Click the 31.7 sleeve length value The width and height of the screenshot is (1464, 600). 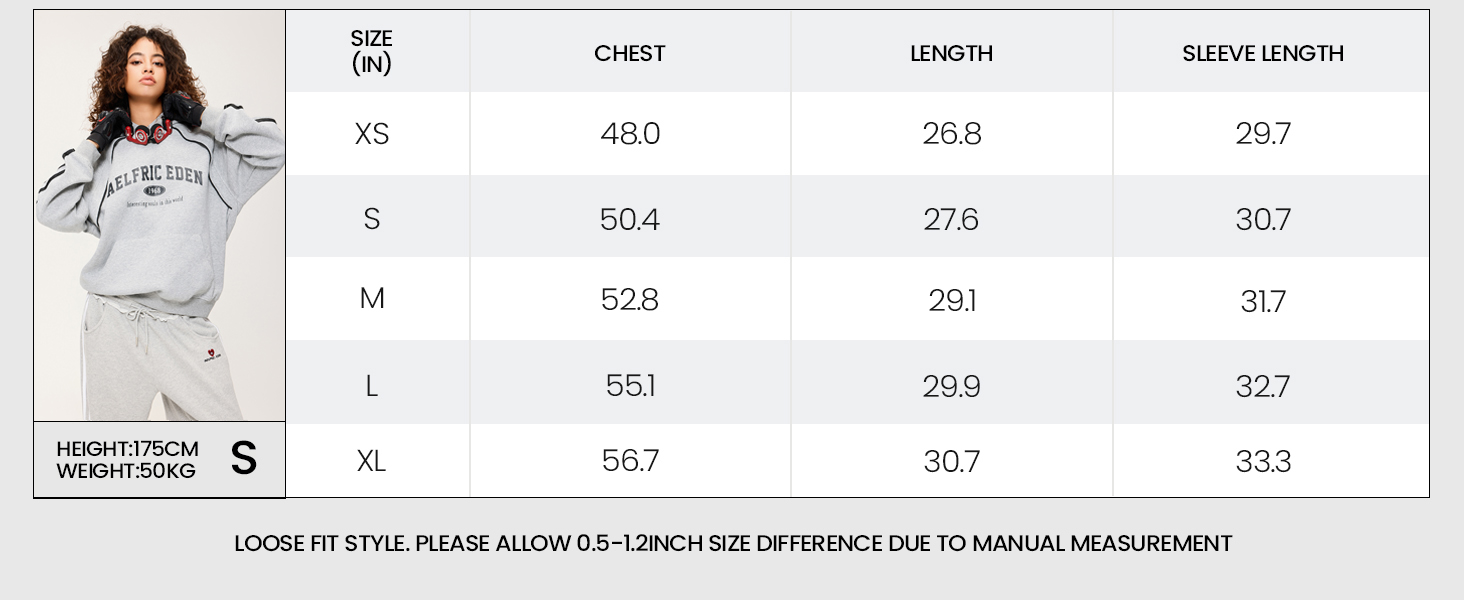(x=1263, y=300)
